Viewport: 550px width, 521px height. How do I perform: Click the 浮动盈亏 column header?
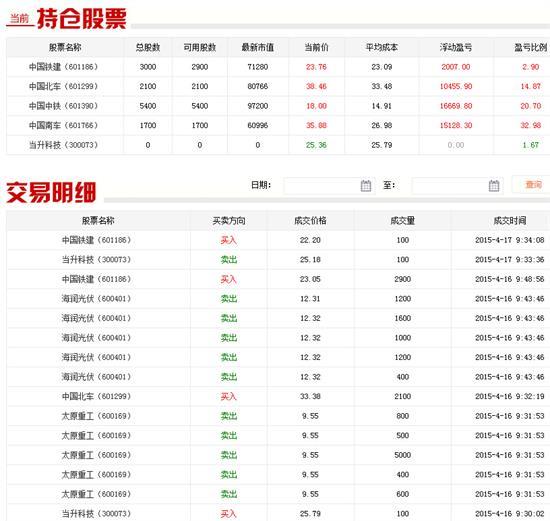point(456,47)
